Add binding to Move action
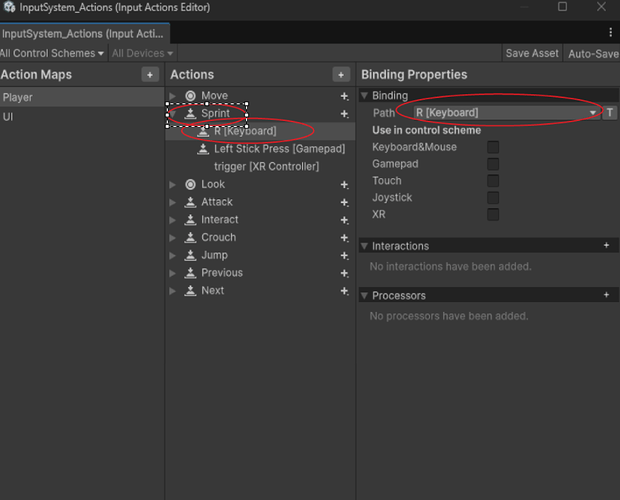620x500 pixels. [345, 97]
